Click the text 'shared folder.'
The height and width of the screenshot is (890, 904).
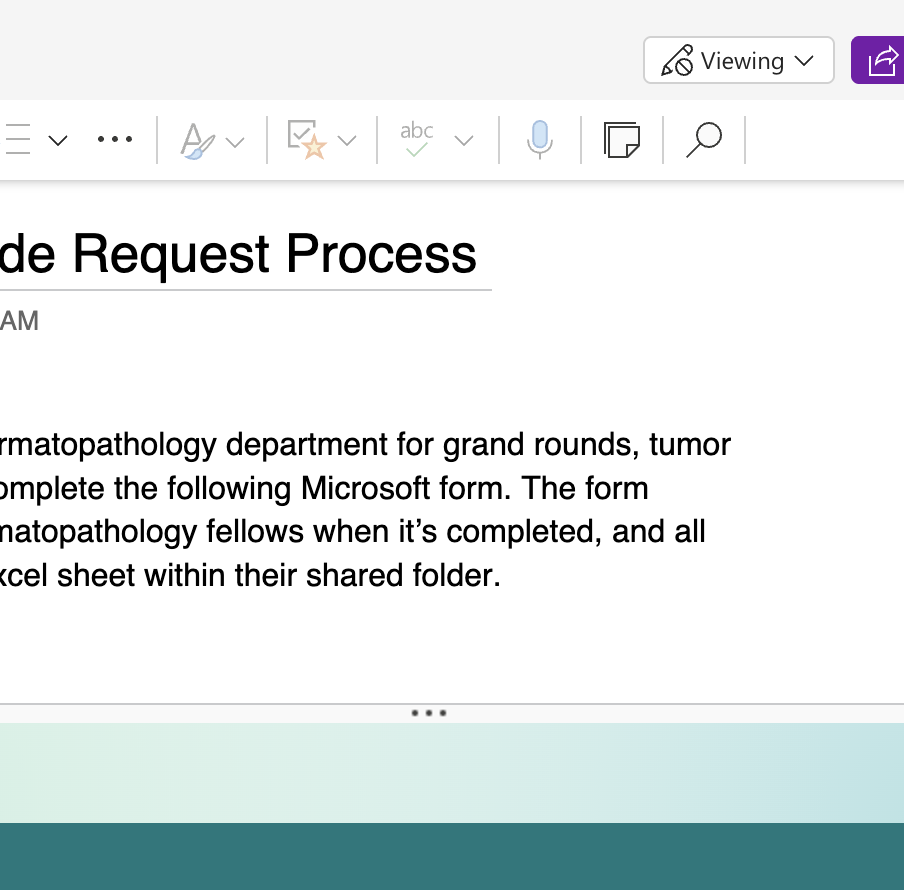tap(403, 575)
